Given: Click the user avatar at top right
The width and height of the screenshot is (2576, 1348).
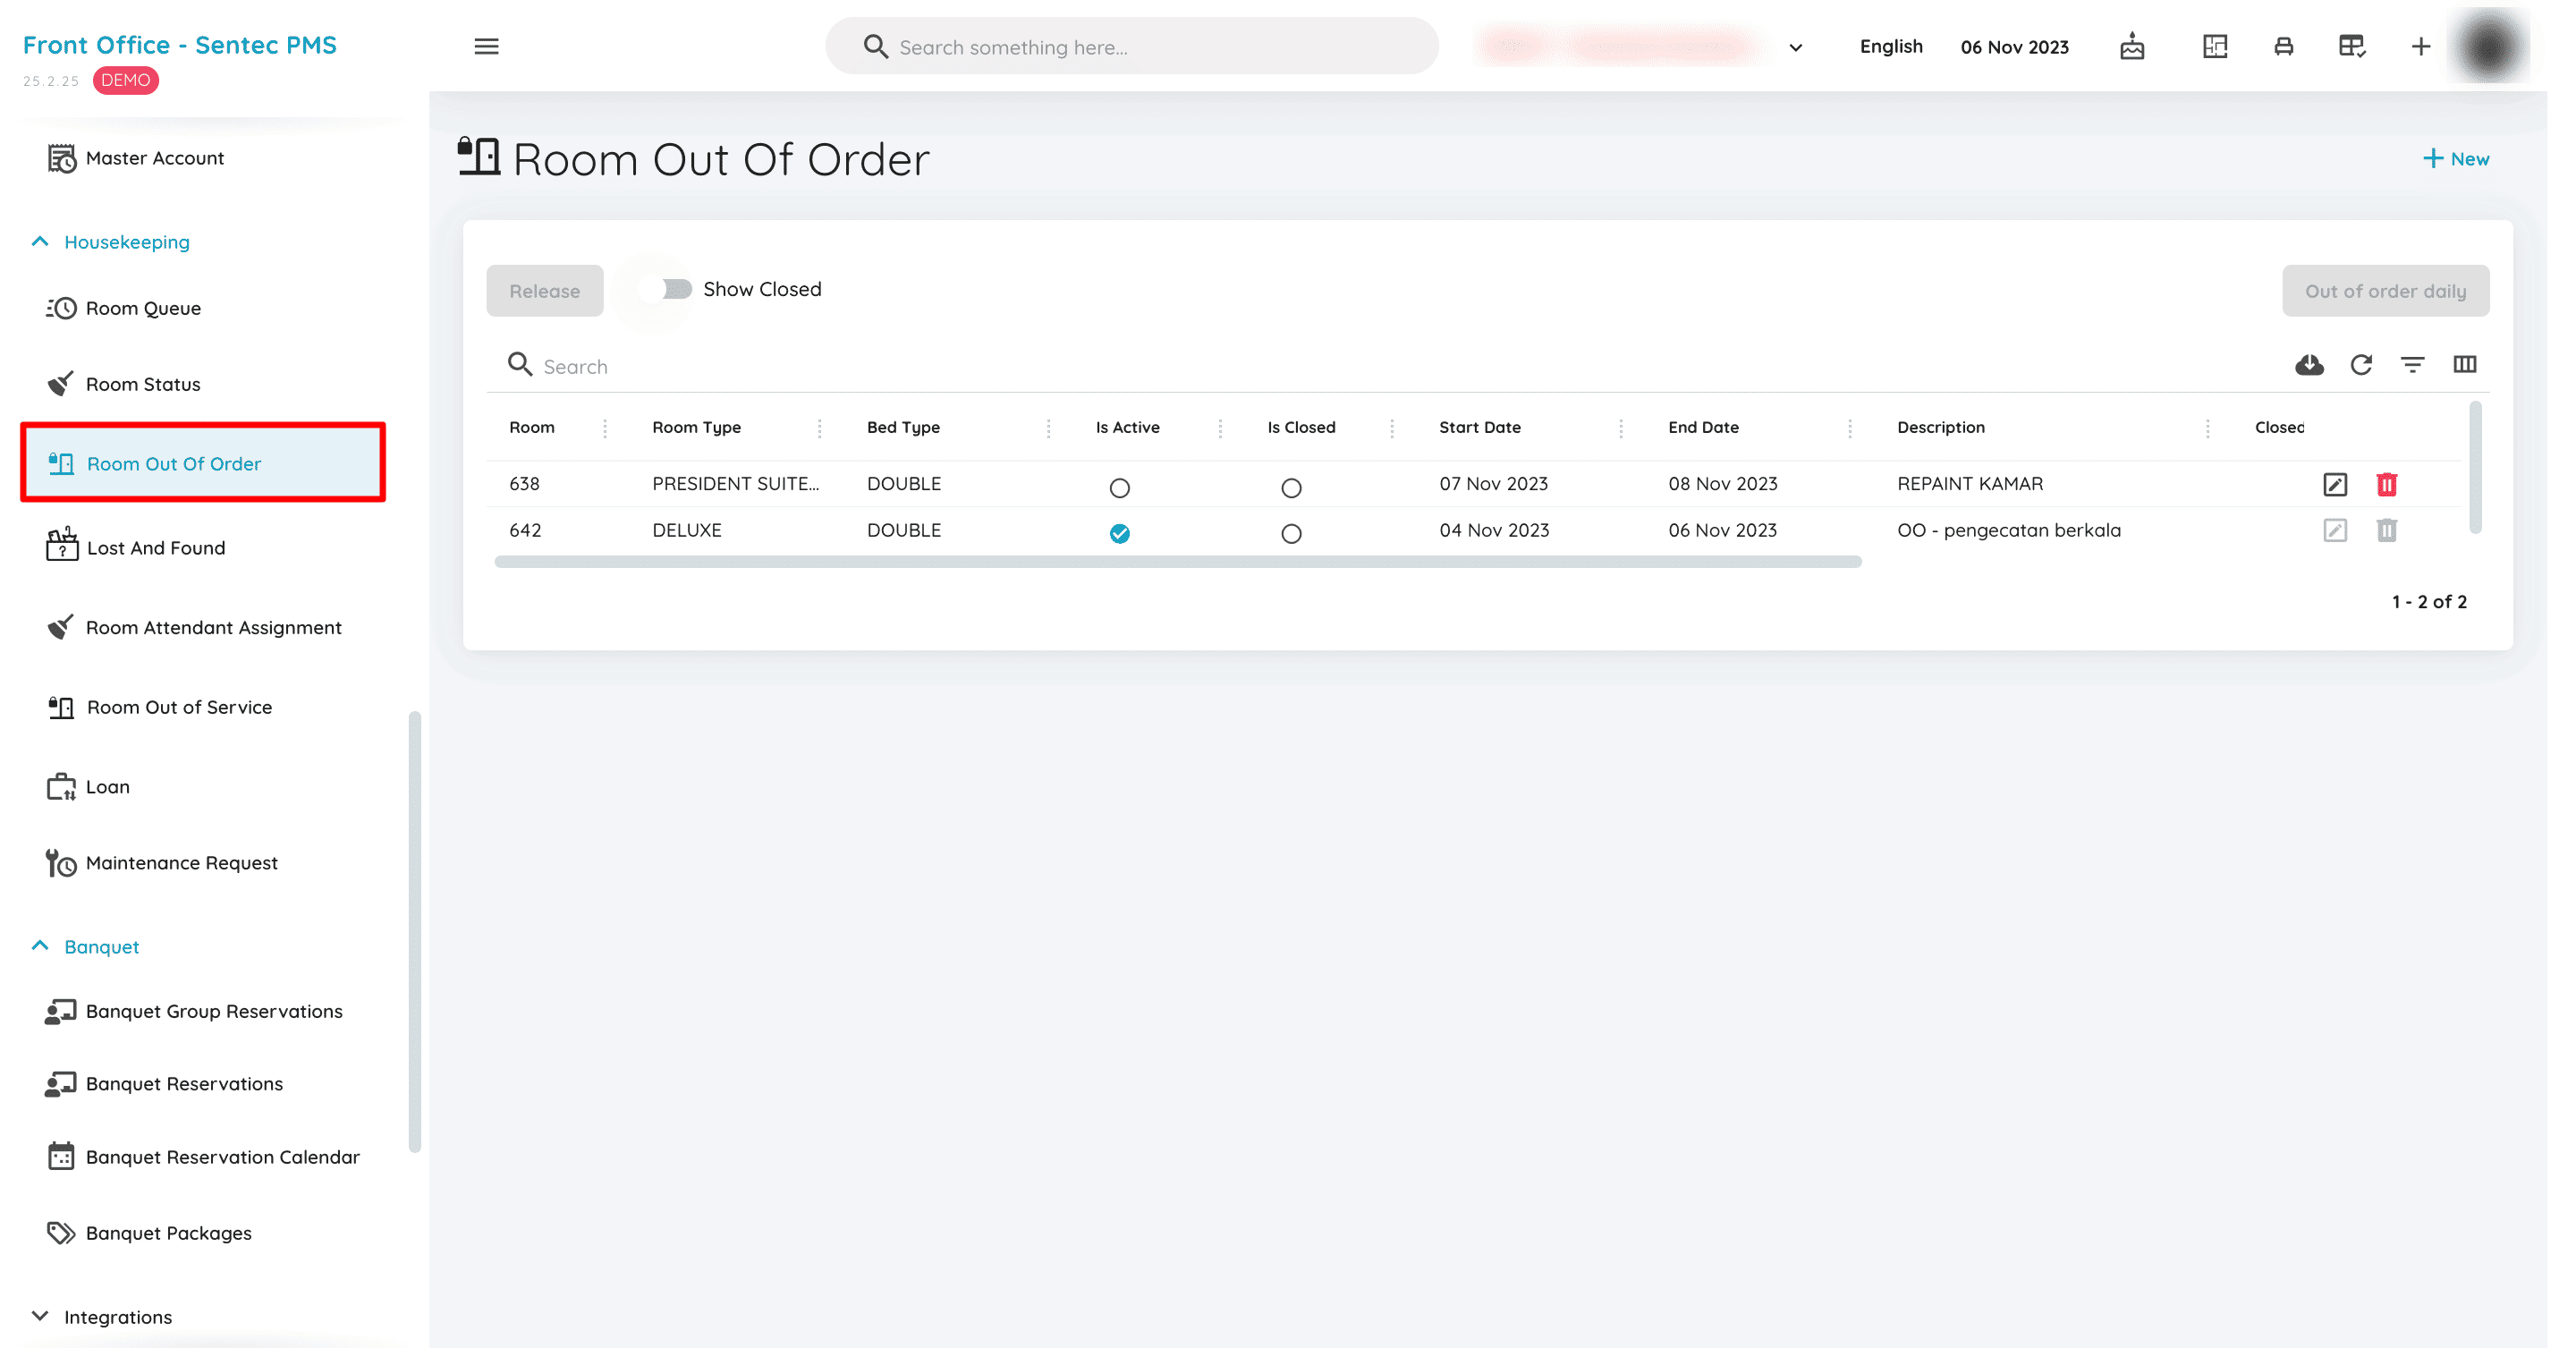Looking at the screenshot, I should 2489,46.
